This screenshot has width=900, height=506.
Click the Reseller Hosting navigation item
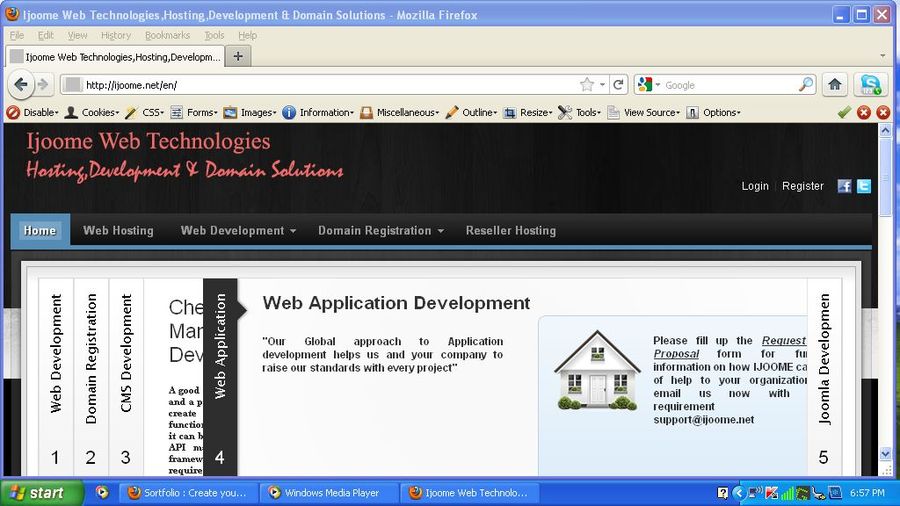pos(511,231)
